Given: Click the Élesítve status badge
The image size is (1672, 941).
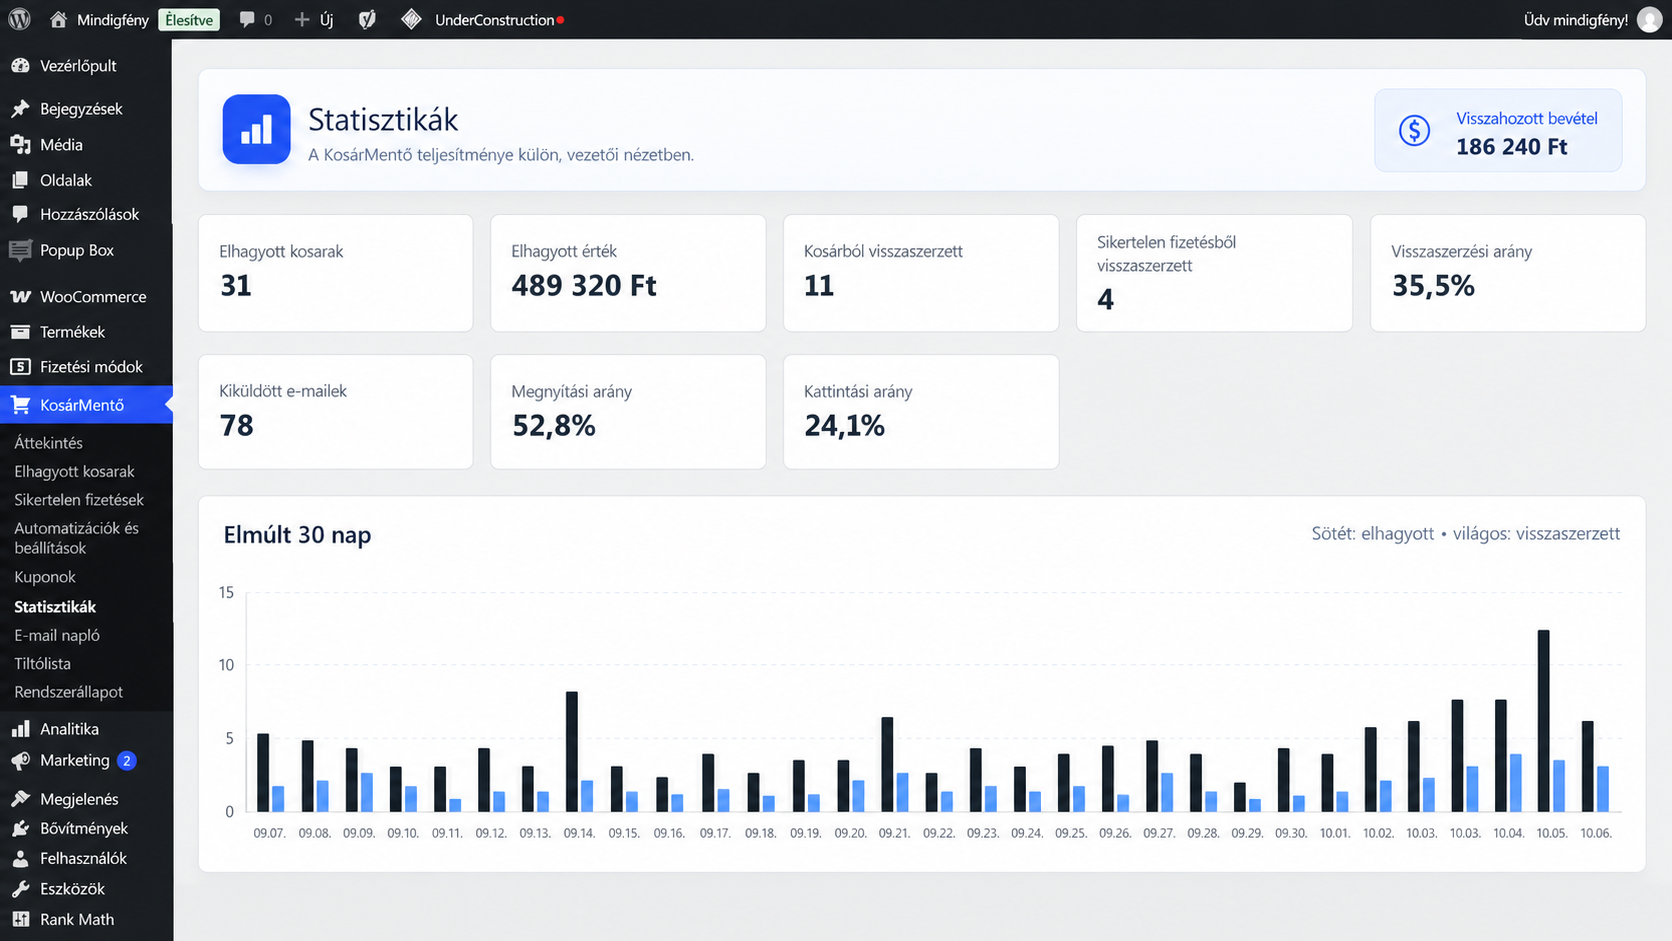Looking at the screenshot, I should pos(189,20).
